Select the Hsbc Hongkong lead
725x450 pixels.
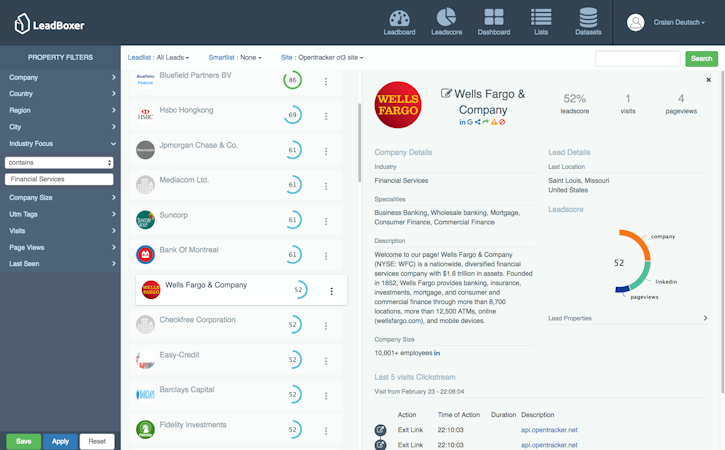[x=236, y=115]
